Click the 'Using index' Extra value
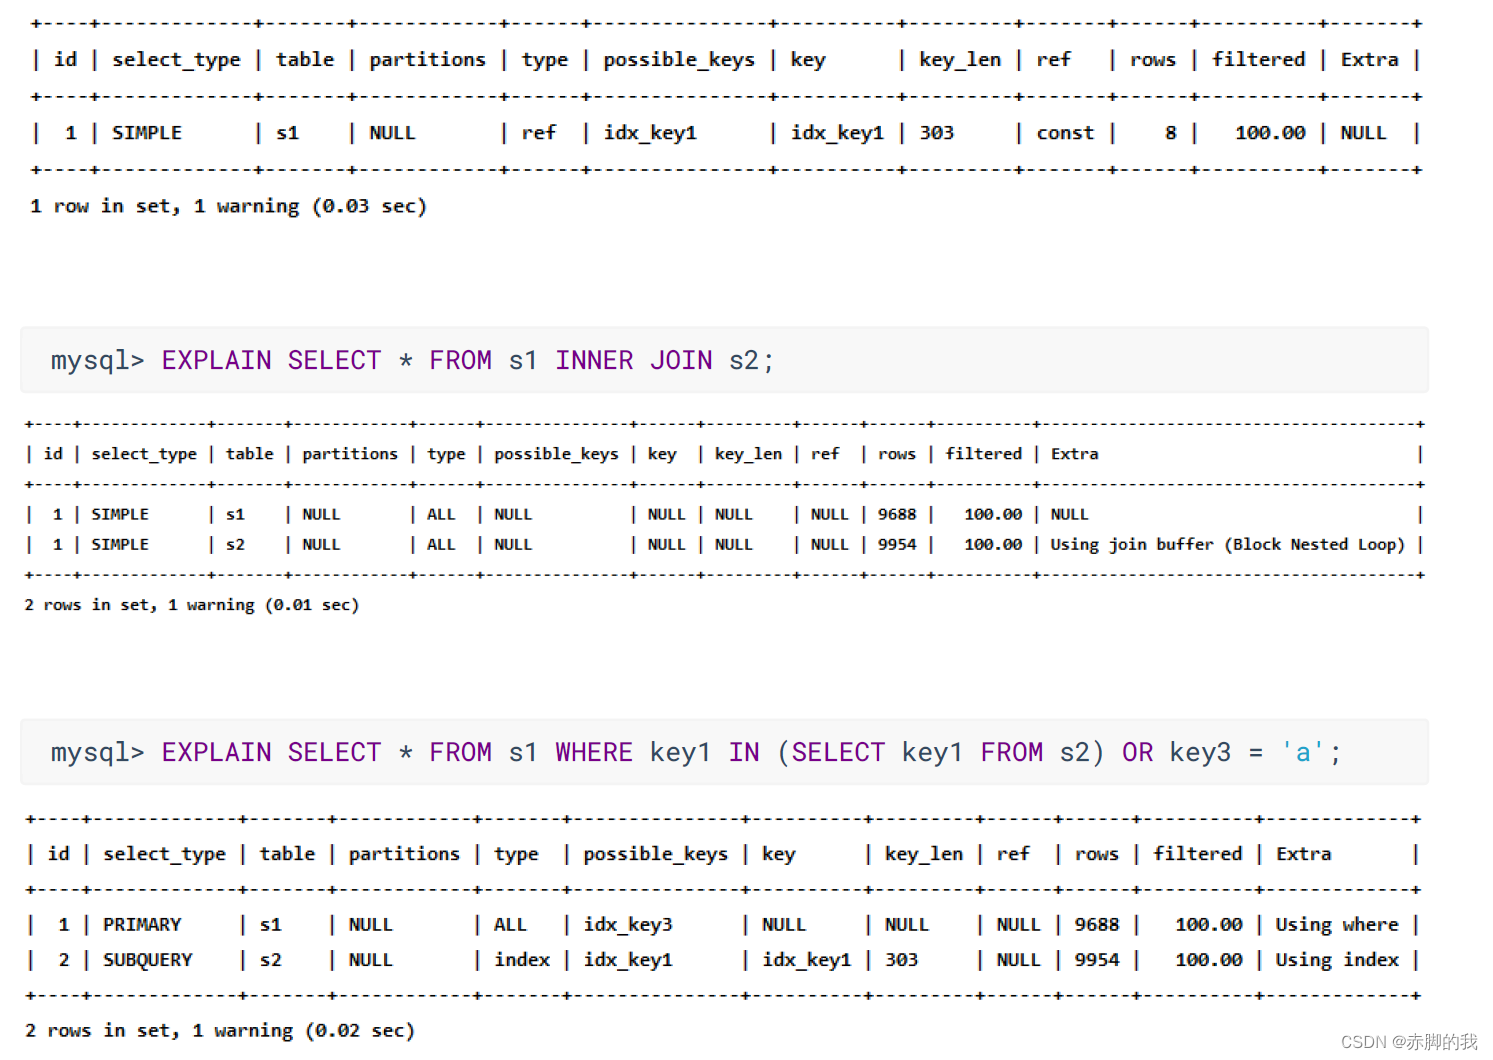 point(1336,960)
